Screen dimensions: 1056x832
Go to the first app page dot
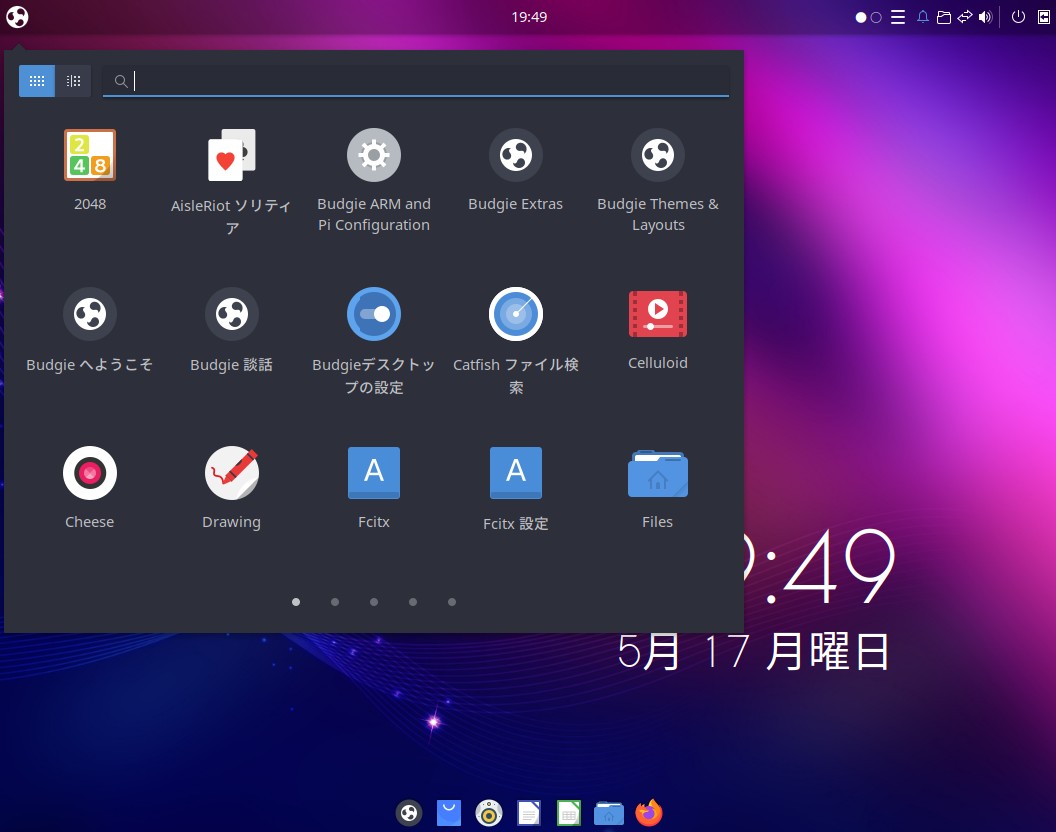(296, 602)
